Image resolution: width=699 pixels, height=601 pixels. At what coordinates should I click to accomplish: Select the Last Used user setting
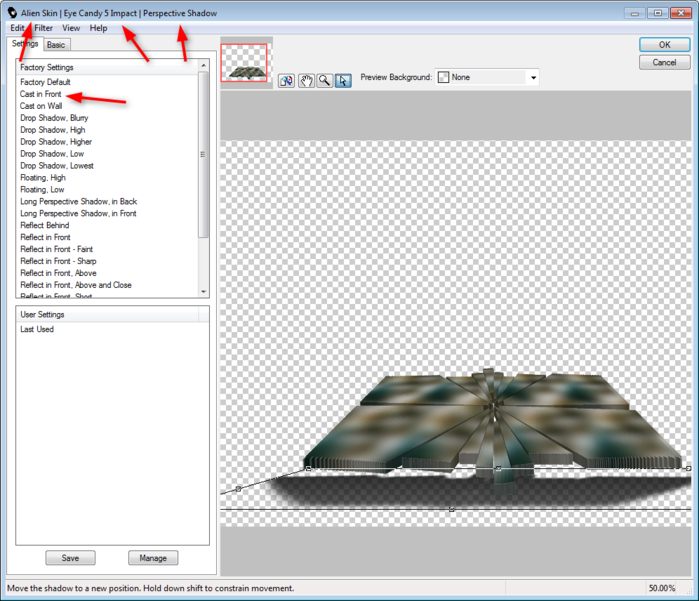point(37,329)
